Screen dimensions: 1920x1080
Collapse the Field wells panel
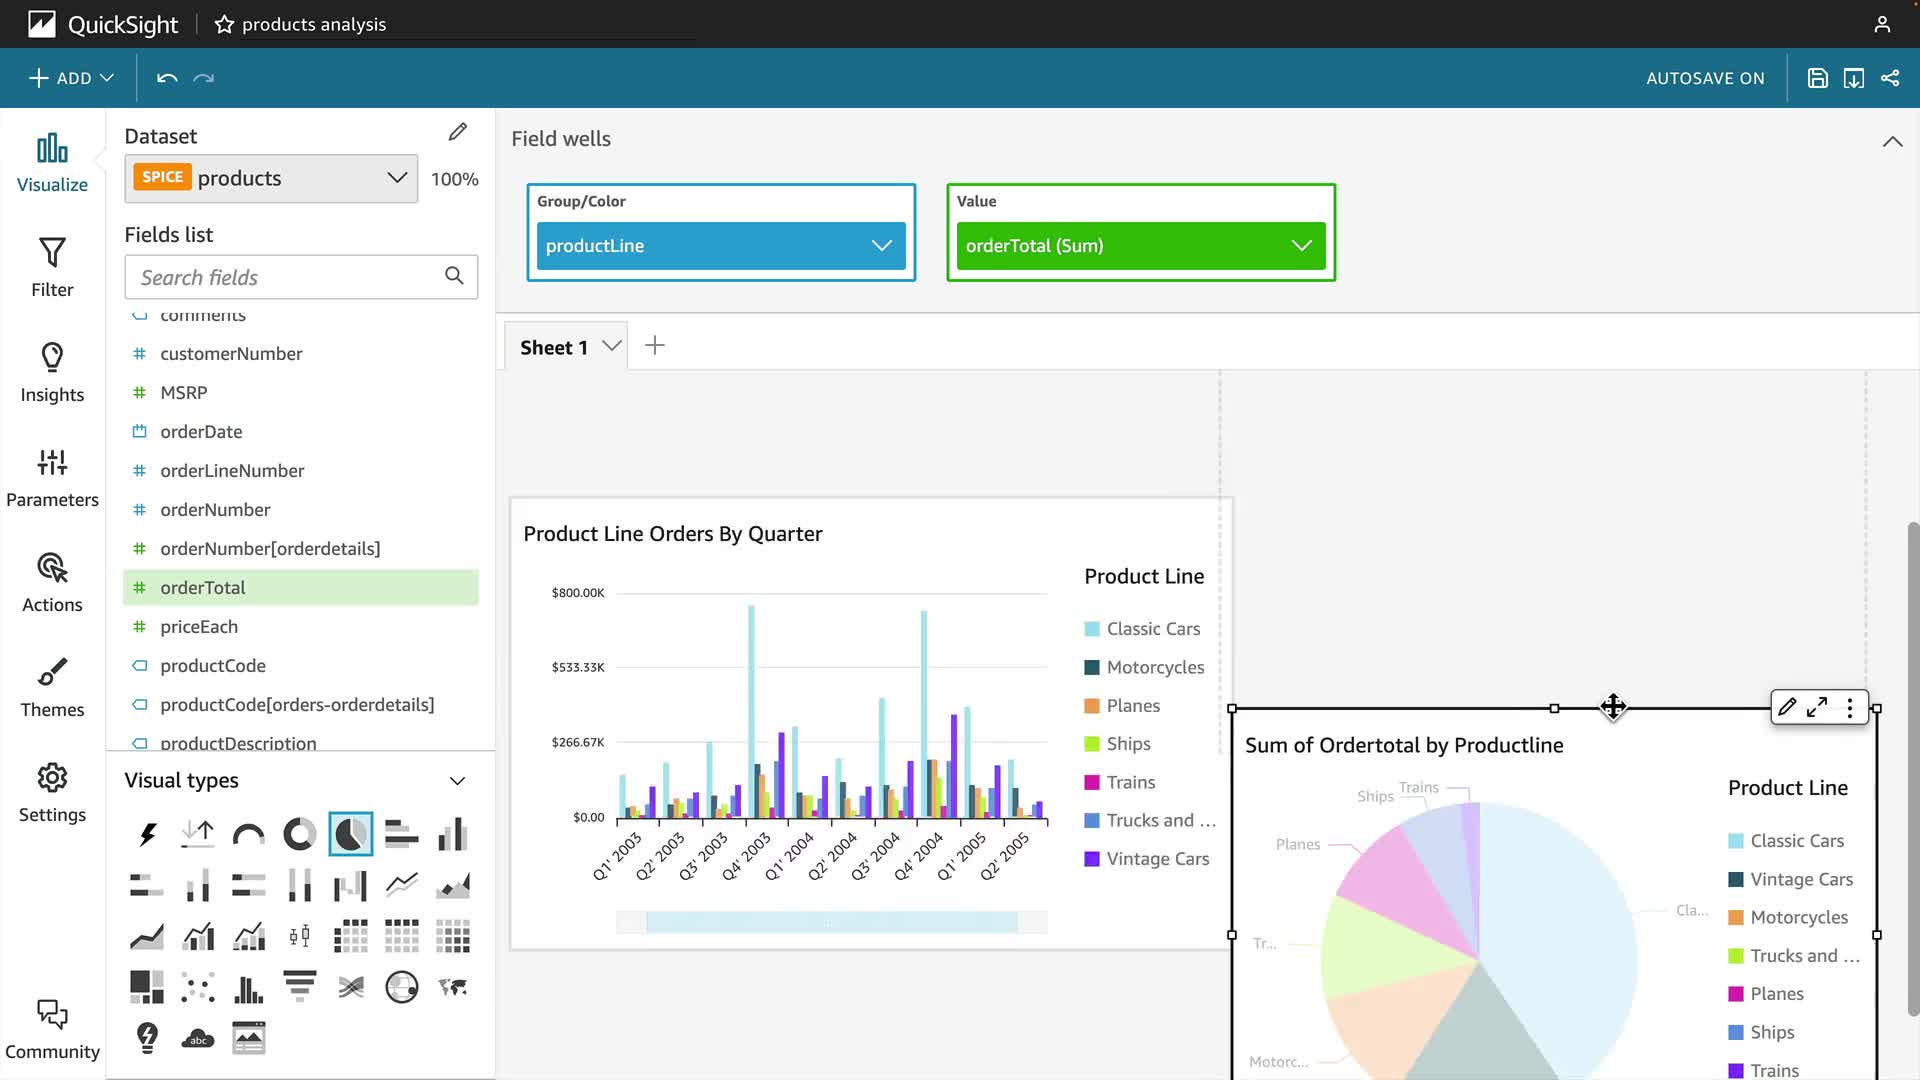point(1892,141)
